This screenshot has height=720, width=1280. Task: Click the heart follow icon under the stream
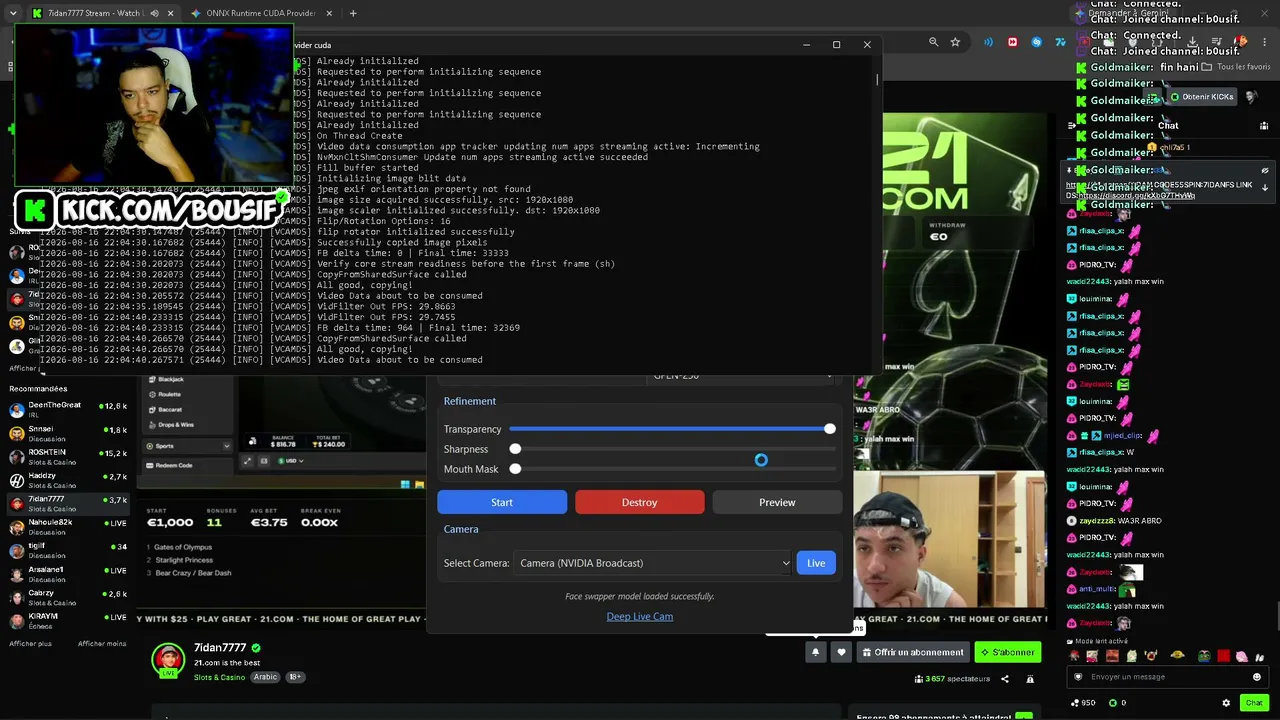(x=841, y=652)
